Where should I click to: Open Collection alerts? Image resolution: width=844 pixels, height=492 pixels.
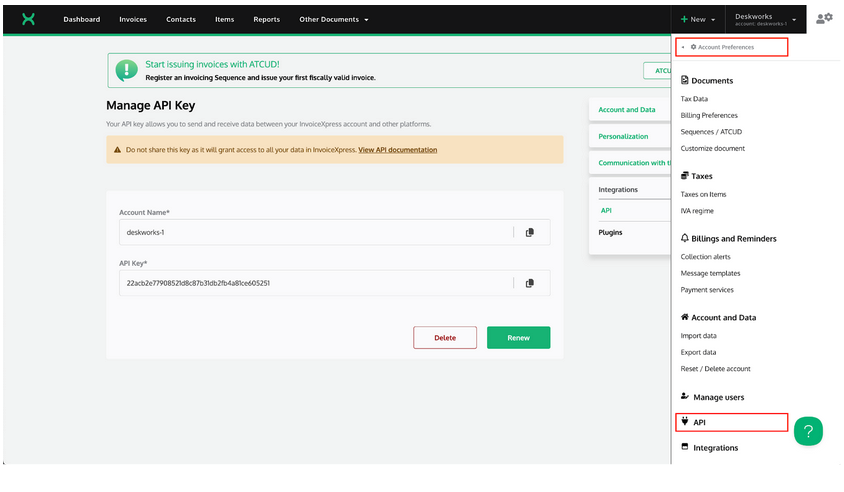click(x=705, y=257)
